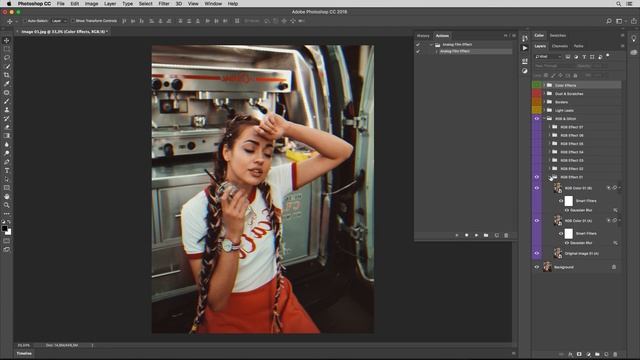This screenshot has width=640, height=360.
Task: Click the zoom percentage field in status bar
Action: pos(24,345)
